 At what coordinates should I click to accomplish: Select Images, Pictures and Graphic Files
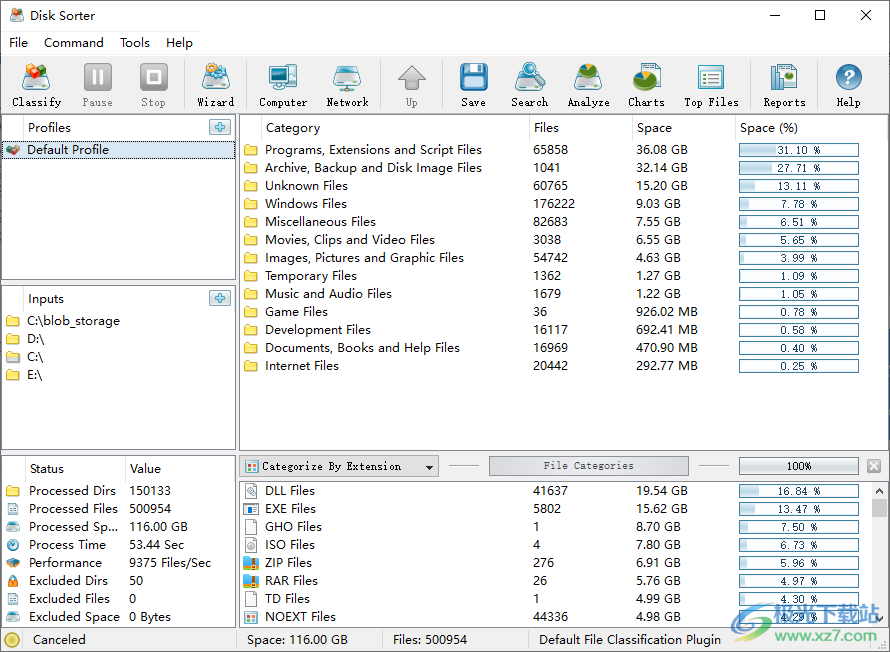(x=364, y=258)
